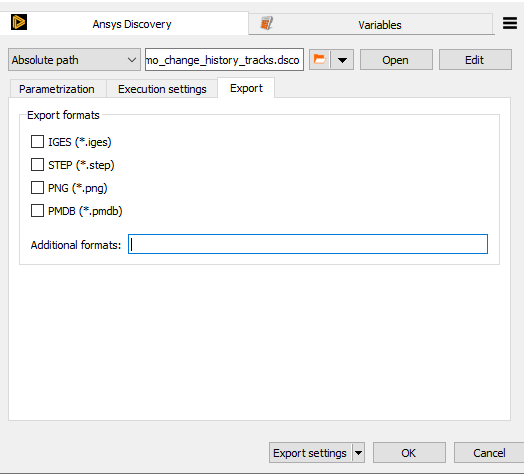Click the Edit button
This screenshot has height=474, width=524.
click(475, 60)
